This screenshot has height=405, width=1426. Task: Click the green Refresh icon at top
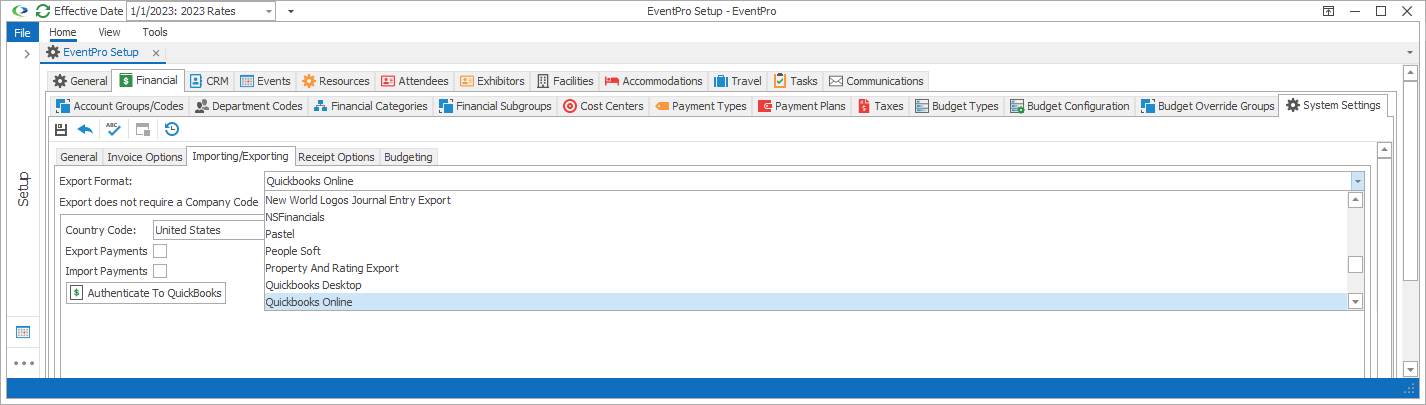click(x=42, y=11)
